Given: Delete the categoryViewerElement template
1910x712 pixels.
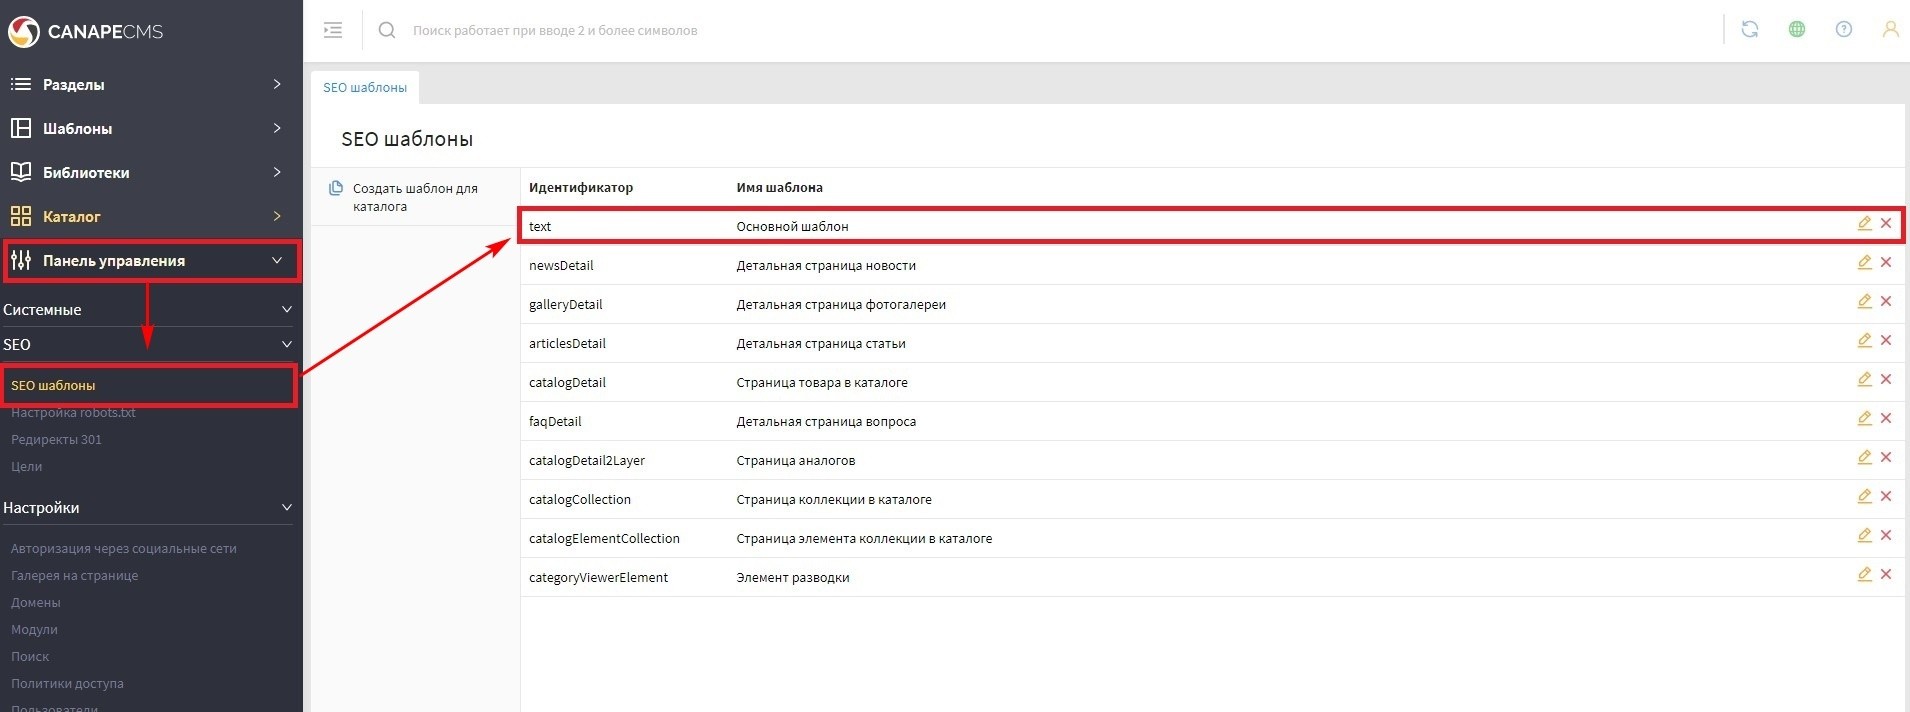Looking at the screenshot, I should tap(1886, 574).
